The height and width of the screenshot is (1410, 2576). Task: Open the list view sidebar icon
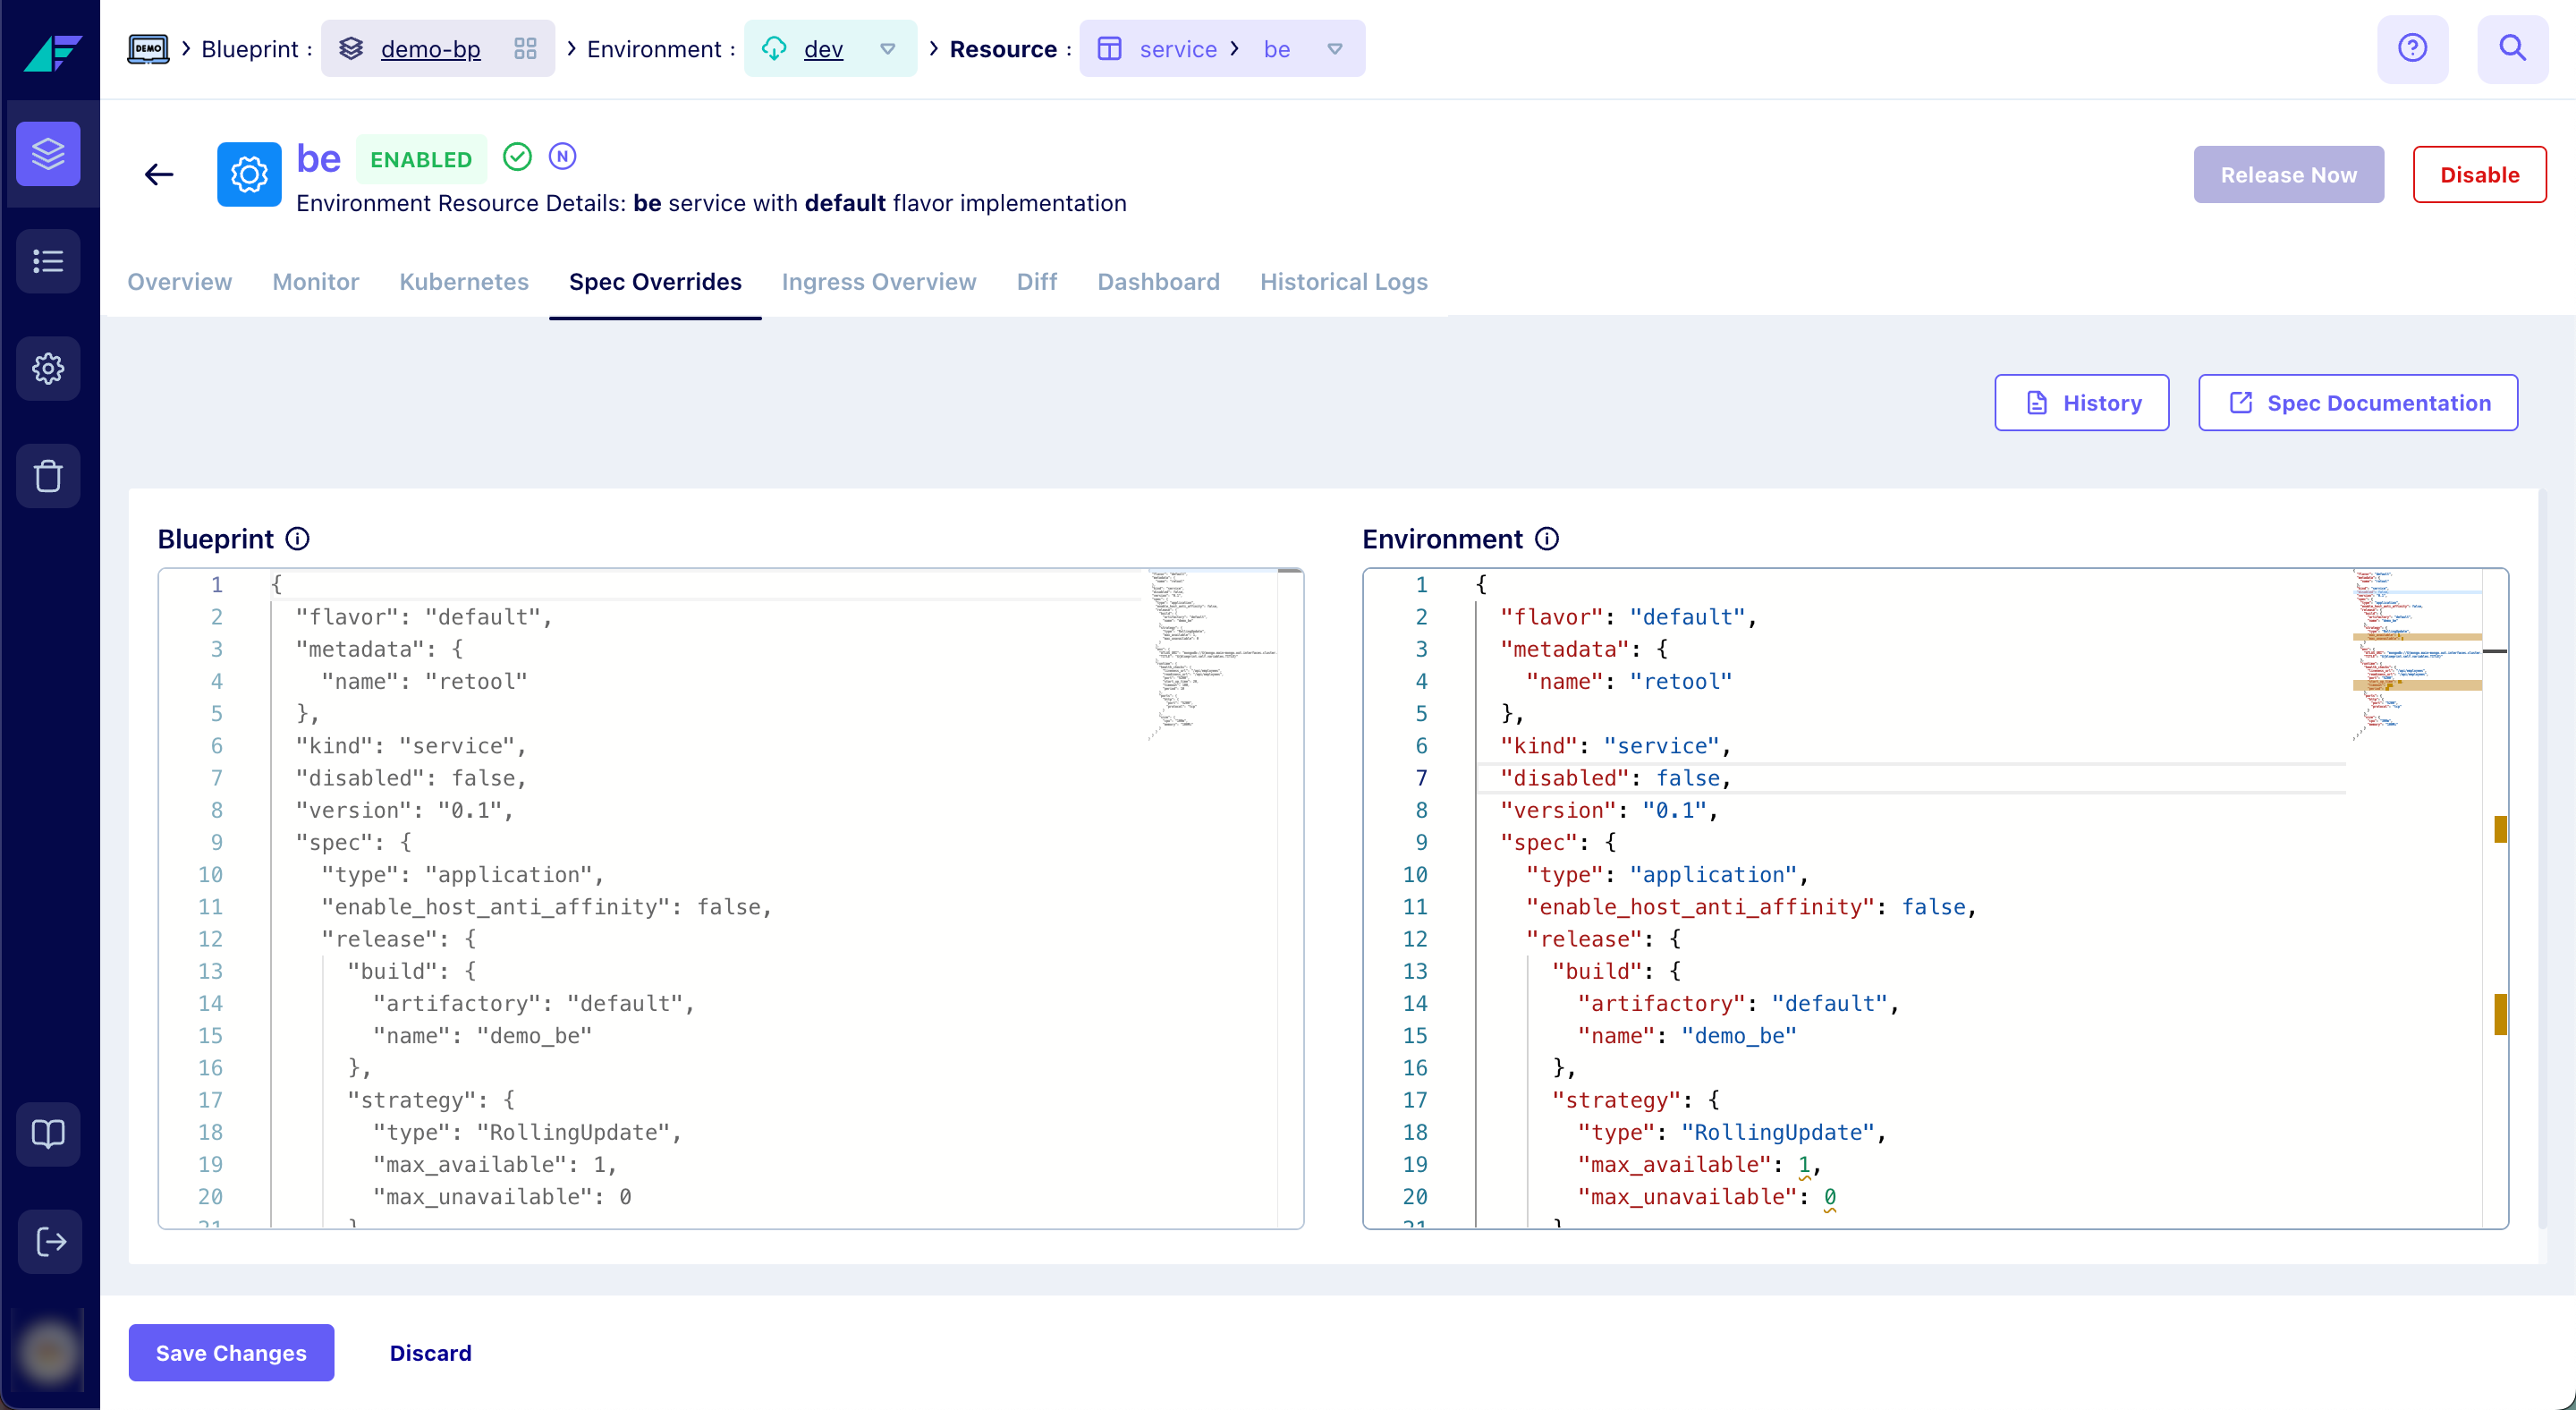pyautogui.click(x=48, y=261)
